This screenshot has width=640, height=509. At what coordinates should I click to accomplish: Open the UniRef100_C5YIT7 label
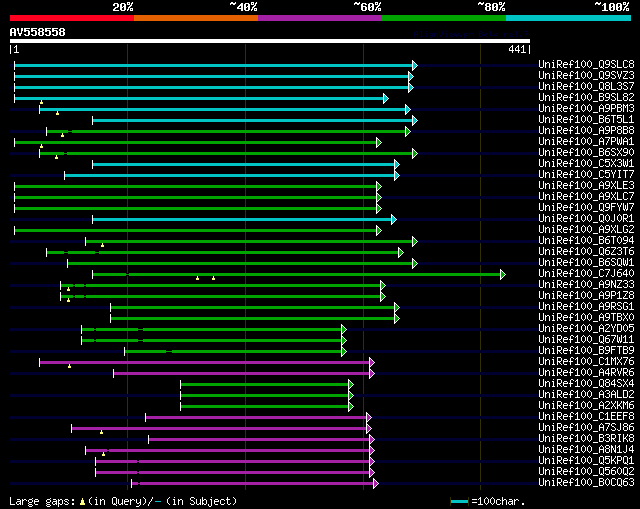pos(586,175)
